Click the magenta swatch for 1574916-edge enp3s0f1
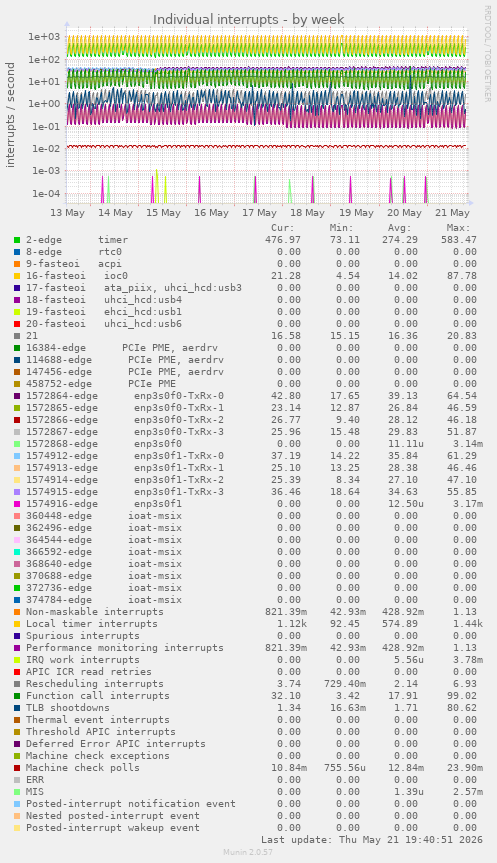This screenshot has height=863, width=497. pyautogui.click(x=17, y=504)
